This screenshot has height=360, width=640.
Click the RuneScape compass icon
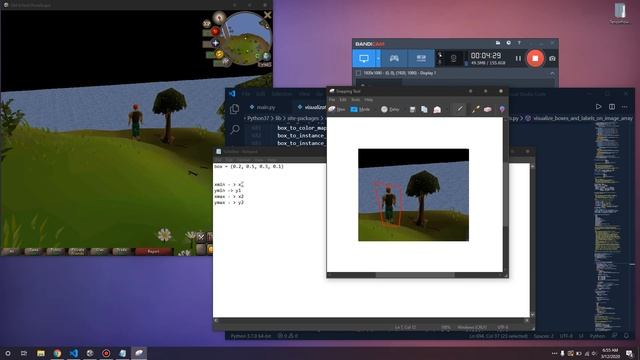coord(219,18)
